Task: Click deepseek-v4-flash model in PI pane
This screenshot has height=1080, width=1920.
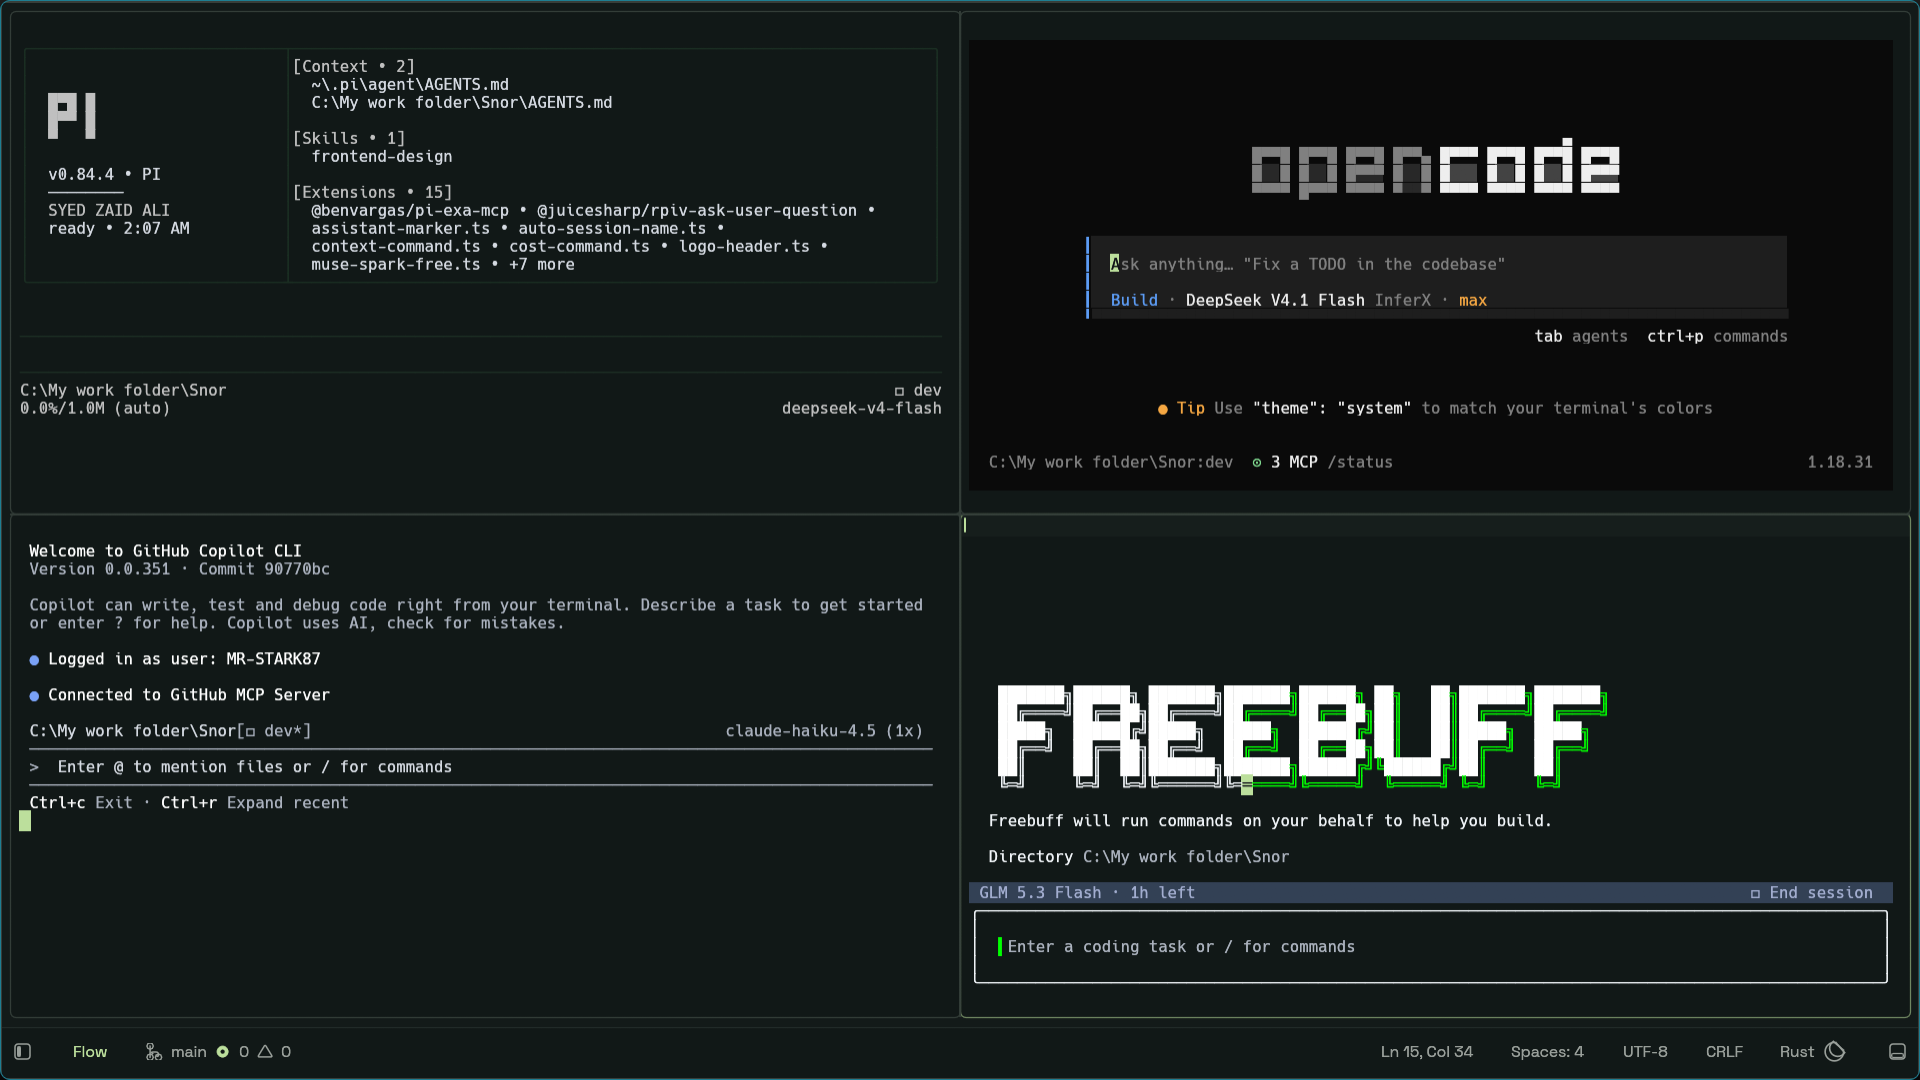Action: (862, 408)
